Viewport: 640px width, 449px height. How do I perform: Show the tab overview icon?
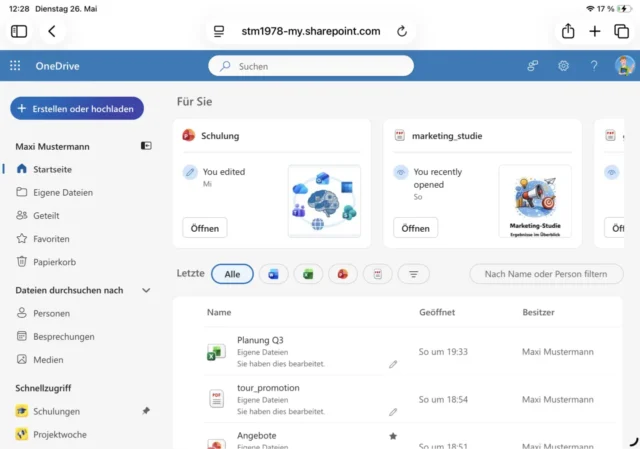point(621,31)
